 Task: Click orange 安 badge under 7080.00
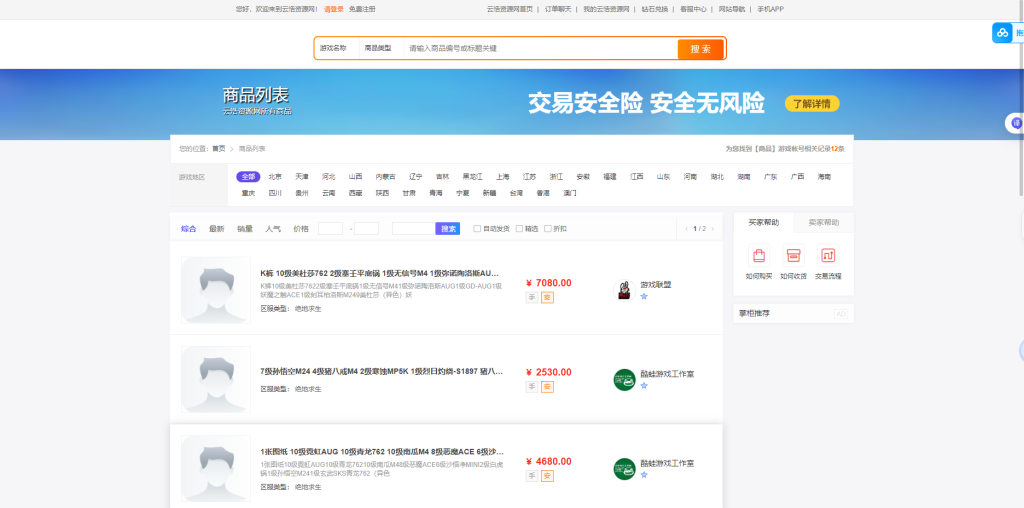coord(547,298)
